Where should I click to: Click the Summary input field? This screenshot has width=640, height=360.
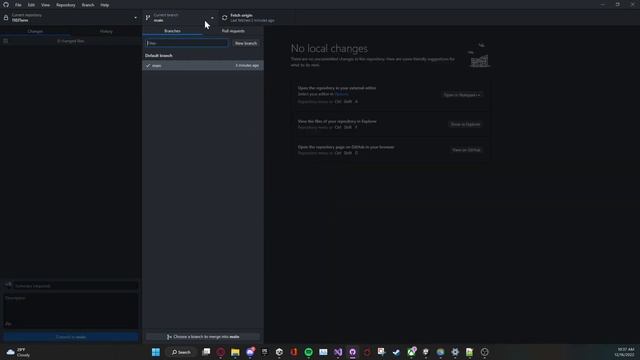(76, 286)
